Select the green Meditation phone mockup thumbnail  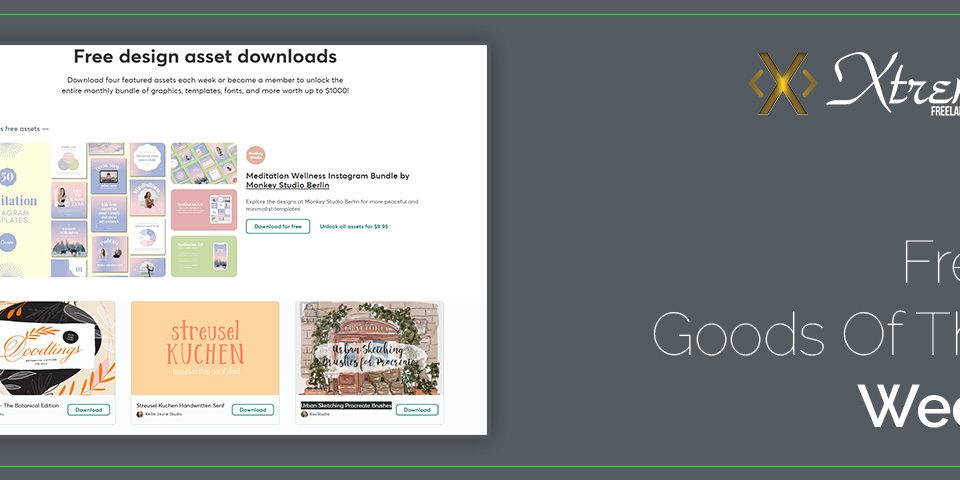[x=204, y=257]
